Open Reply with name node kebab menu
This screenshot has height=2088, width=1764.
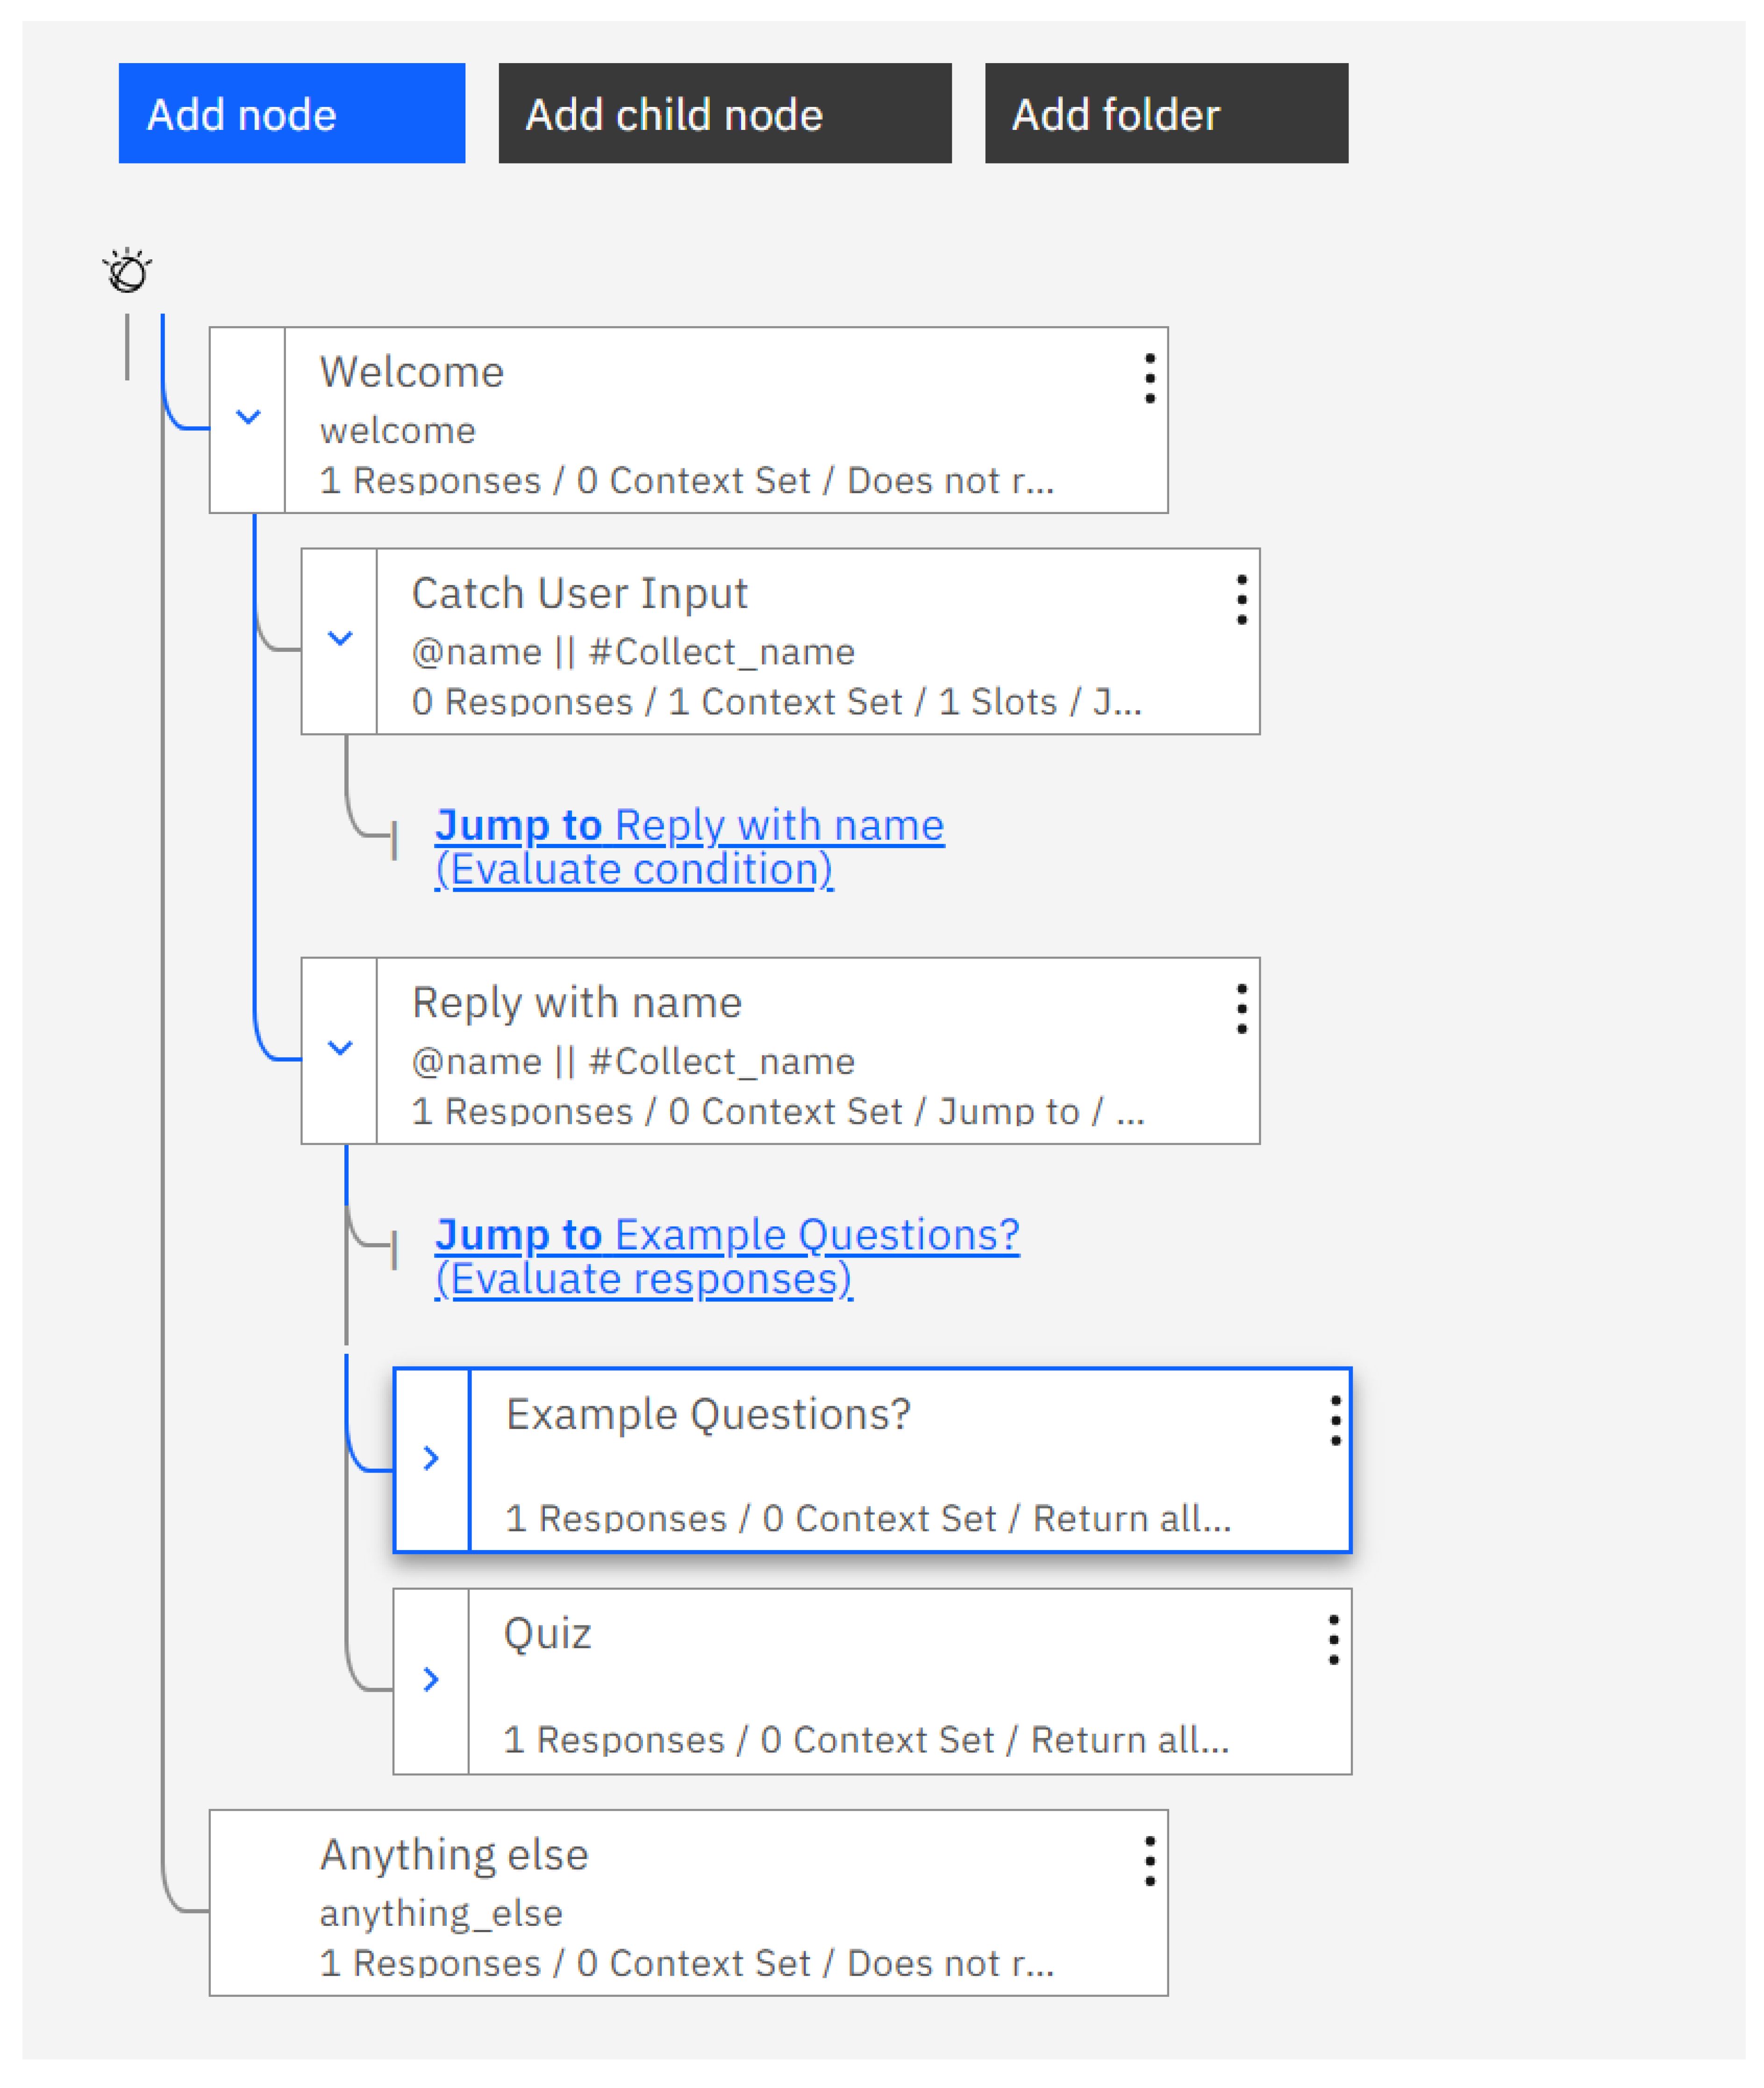[x=1241, y=1009]
